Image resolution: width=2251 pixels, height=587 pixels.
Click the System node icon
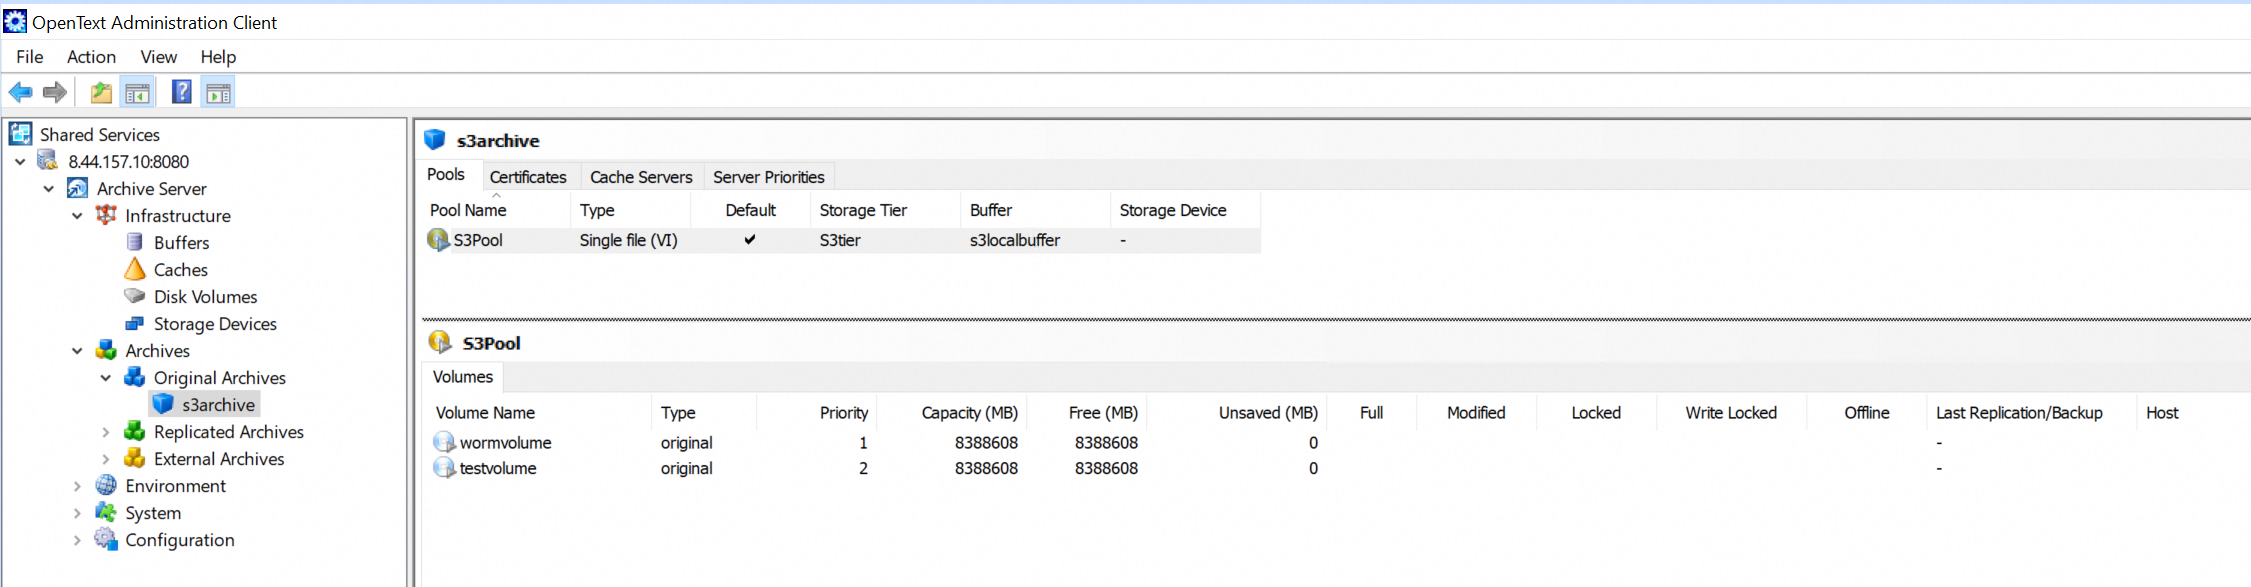point(106,512)
